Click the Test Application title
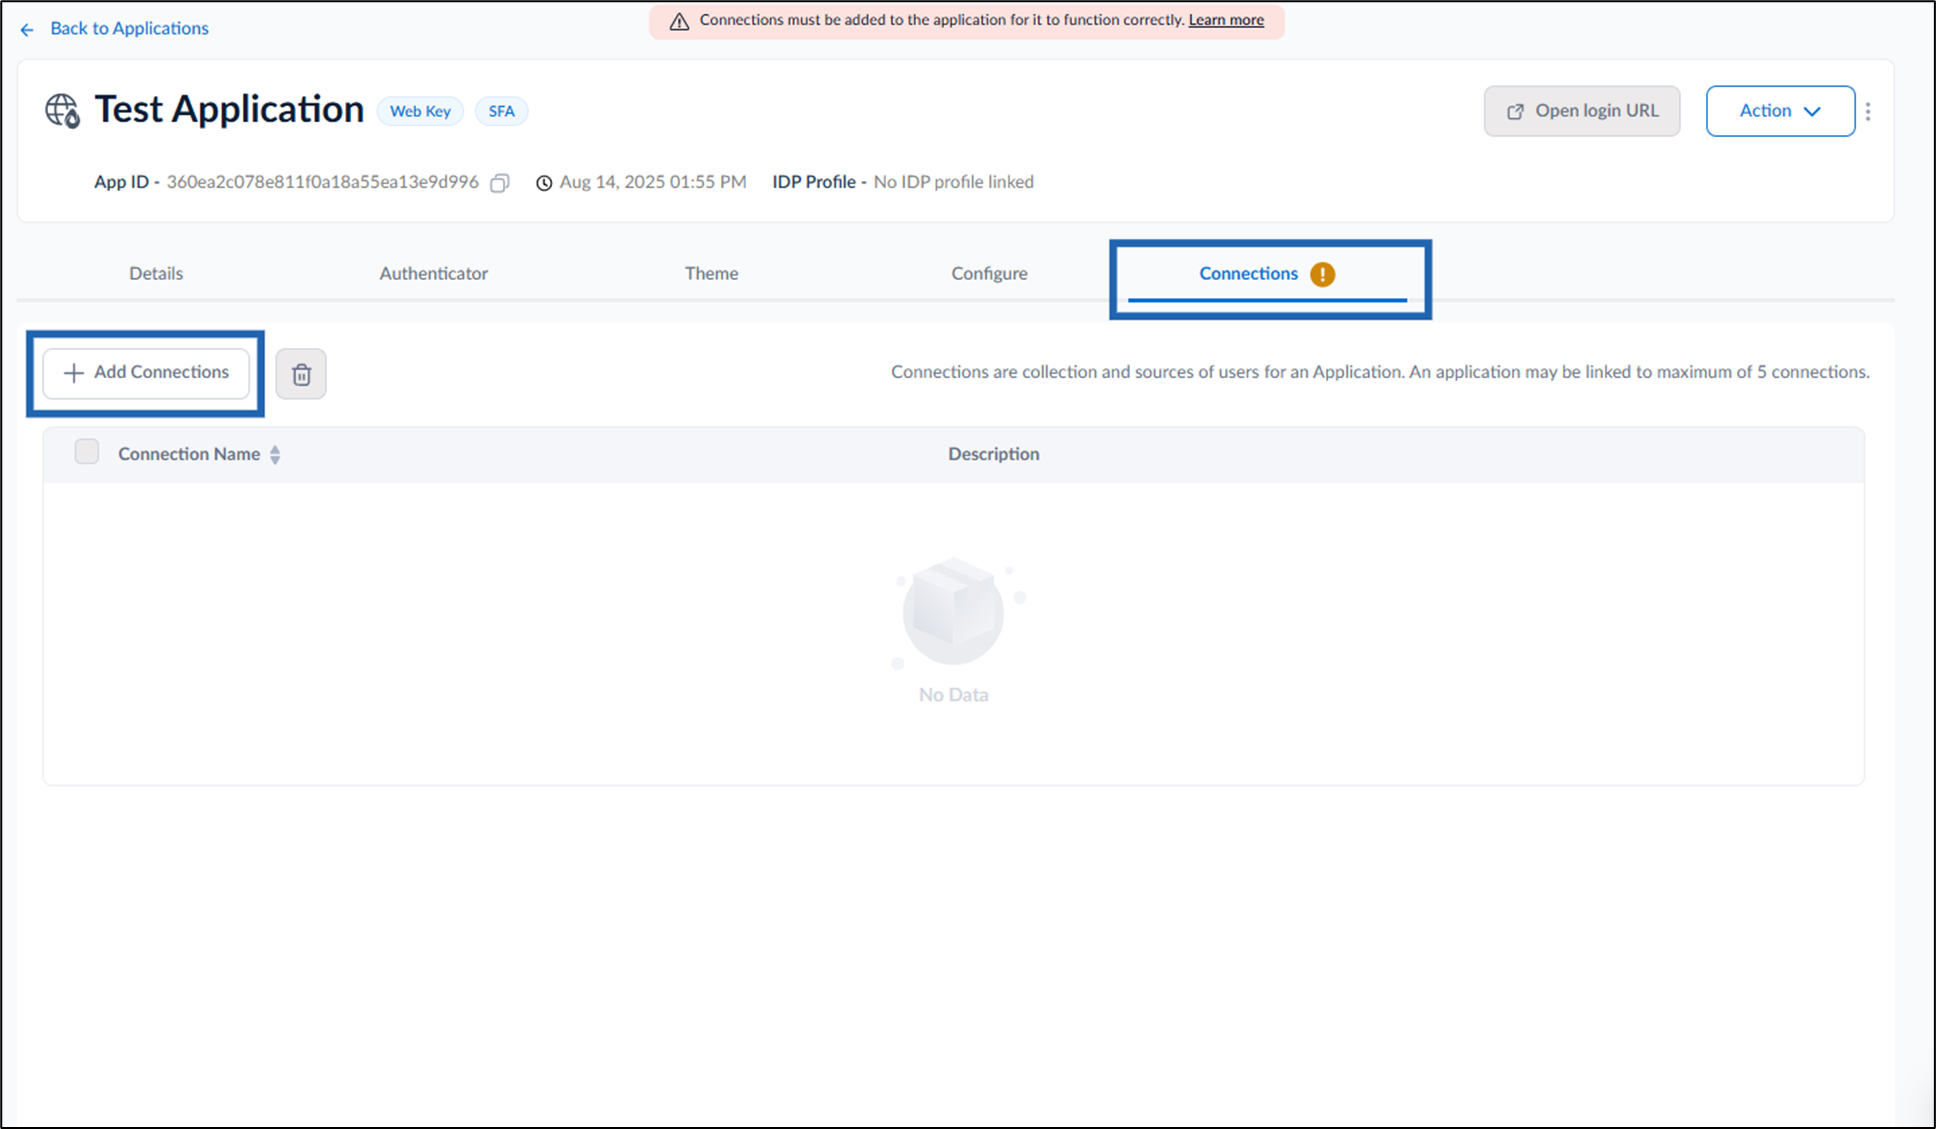The image size is (1936, 1129). (x=229, y=109)
